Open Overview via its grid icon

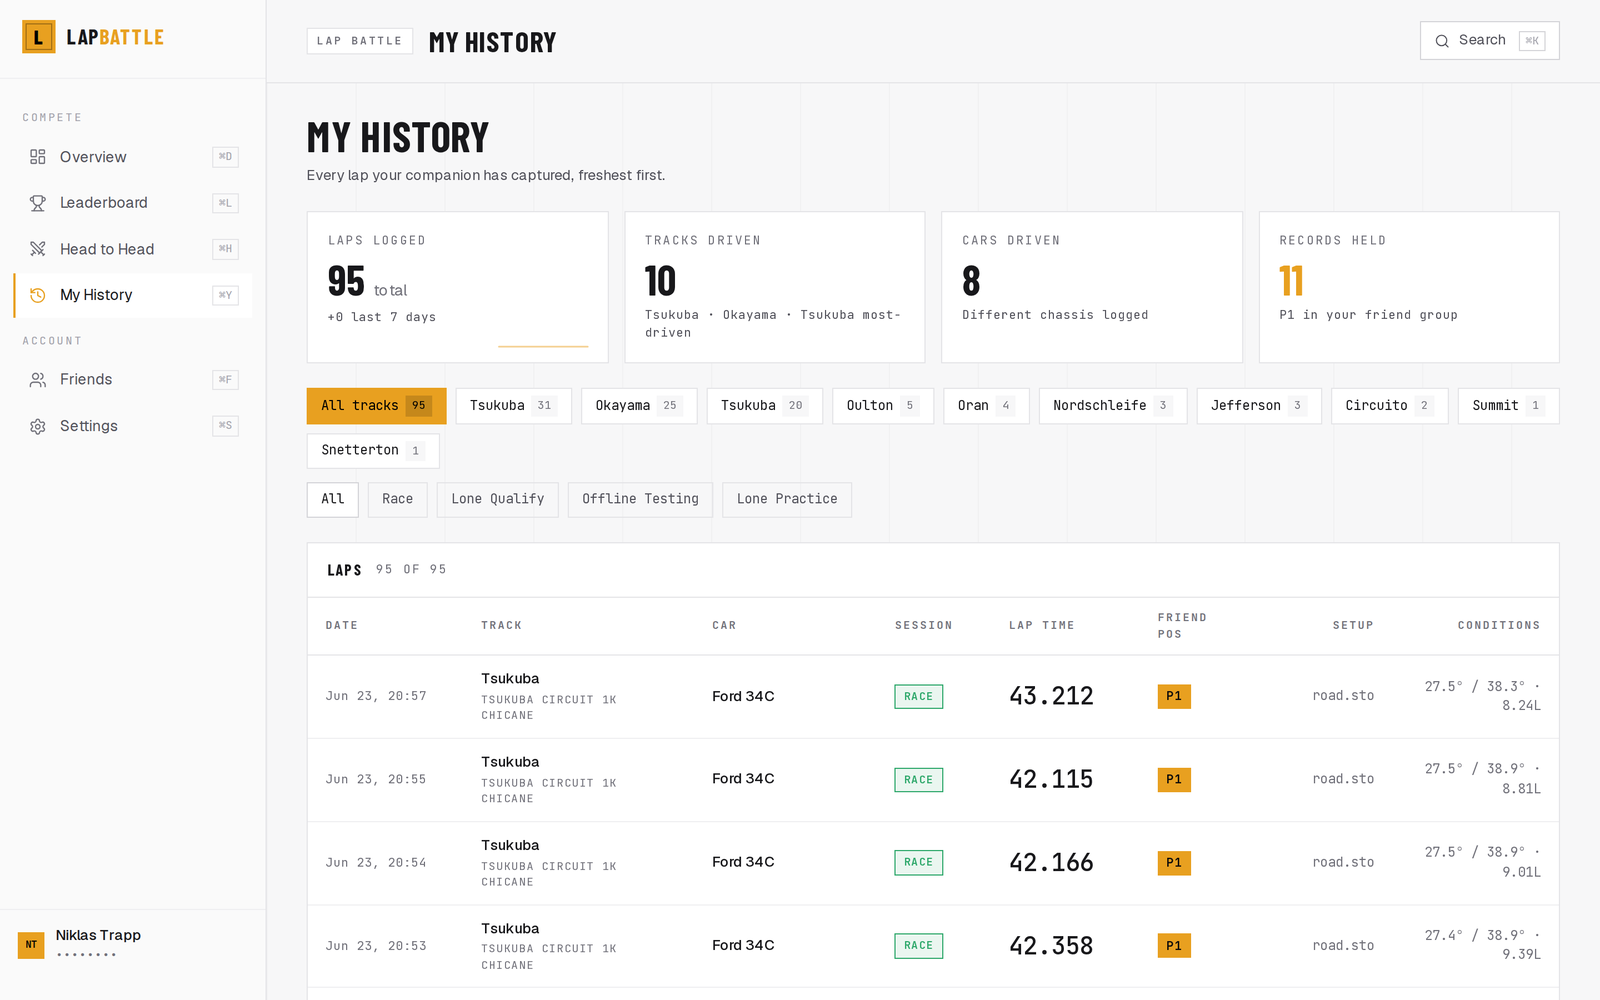tap(38, 157)
